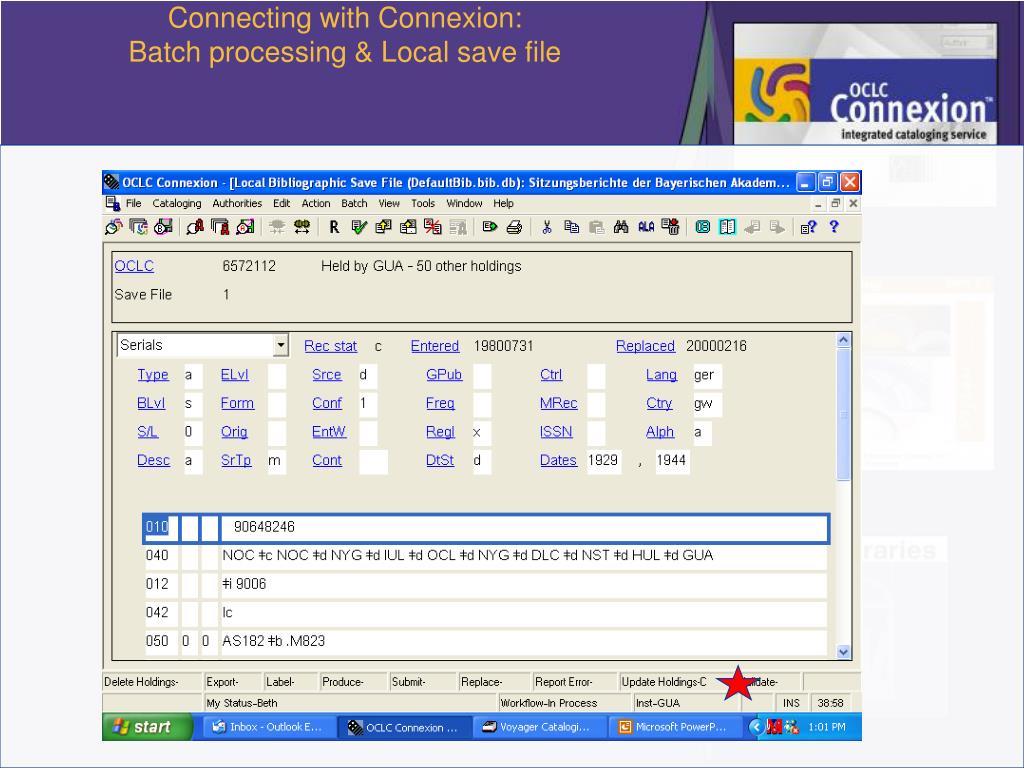This screenshot has height=768, width=1024.
Task: Cut selection with the scissors icon
Action: click(x=547, y=227)
